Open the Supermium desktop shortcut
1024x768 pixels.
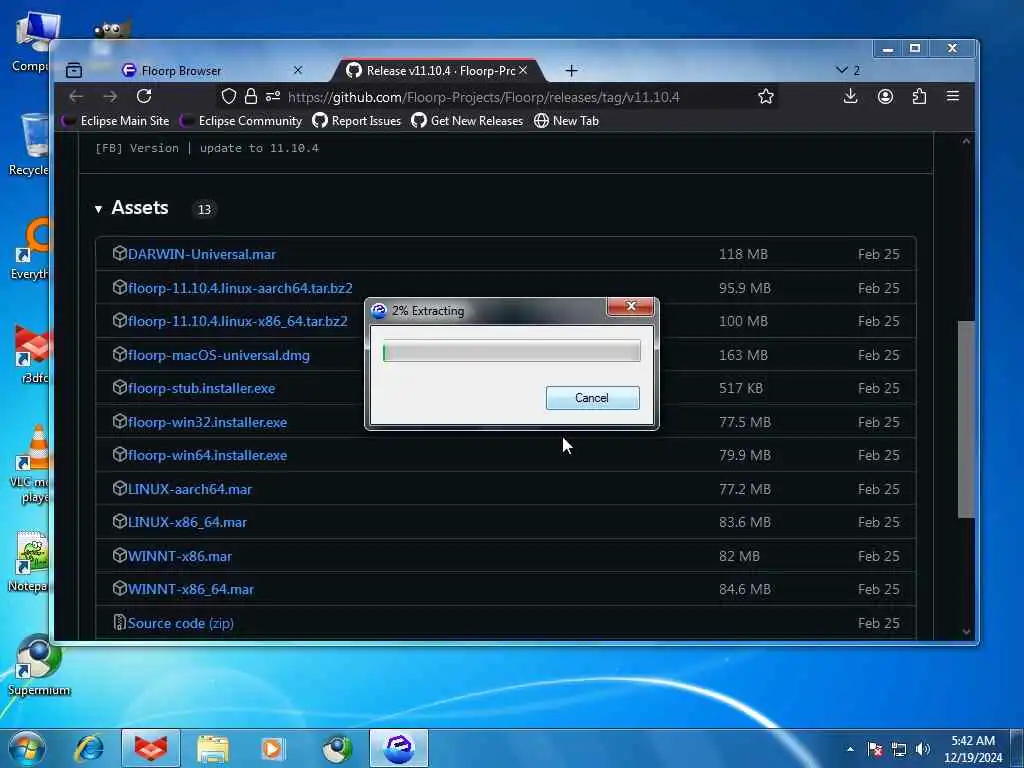(x=38, y=665)
